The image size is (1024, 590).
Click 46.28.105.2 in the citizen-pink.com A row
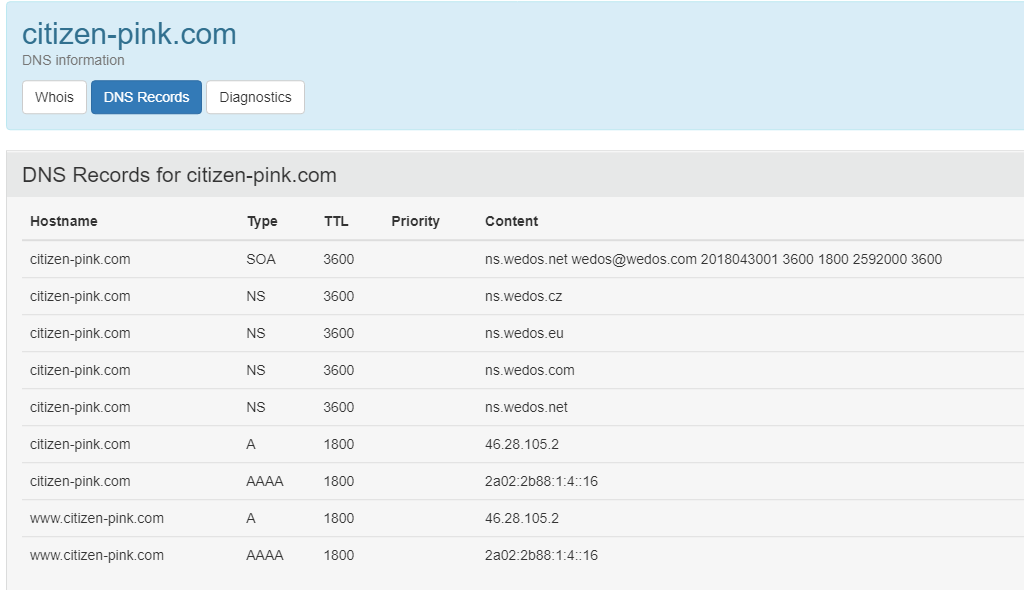pyautogui.click(x=522, y=444)
